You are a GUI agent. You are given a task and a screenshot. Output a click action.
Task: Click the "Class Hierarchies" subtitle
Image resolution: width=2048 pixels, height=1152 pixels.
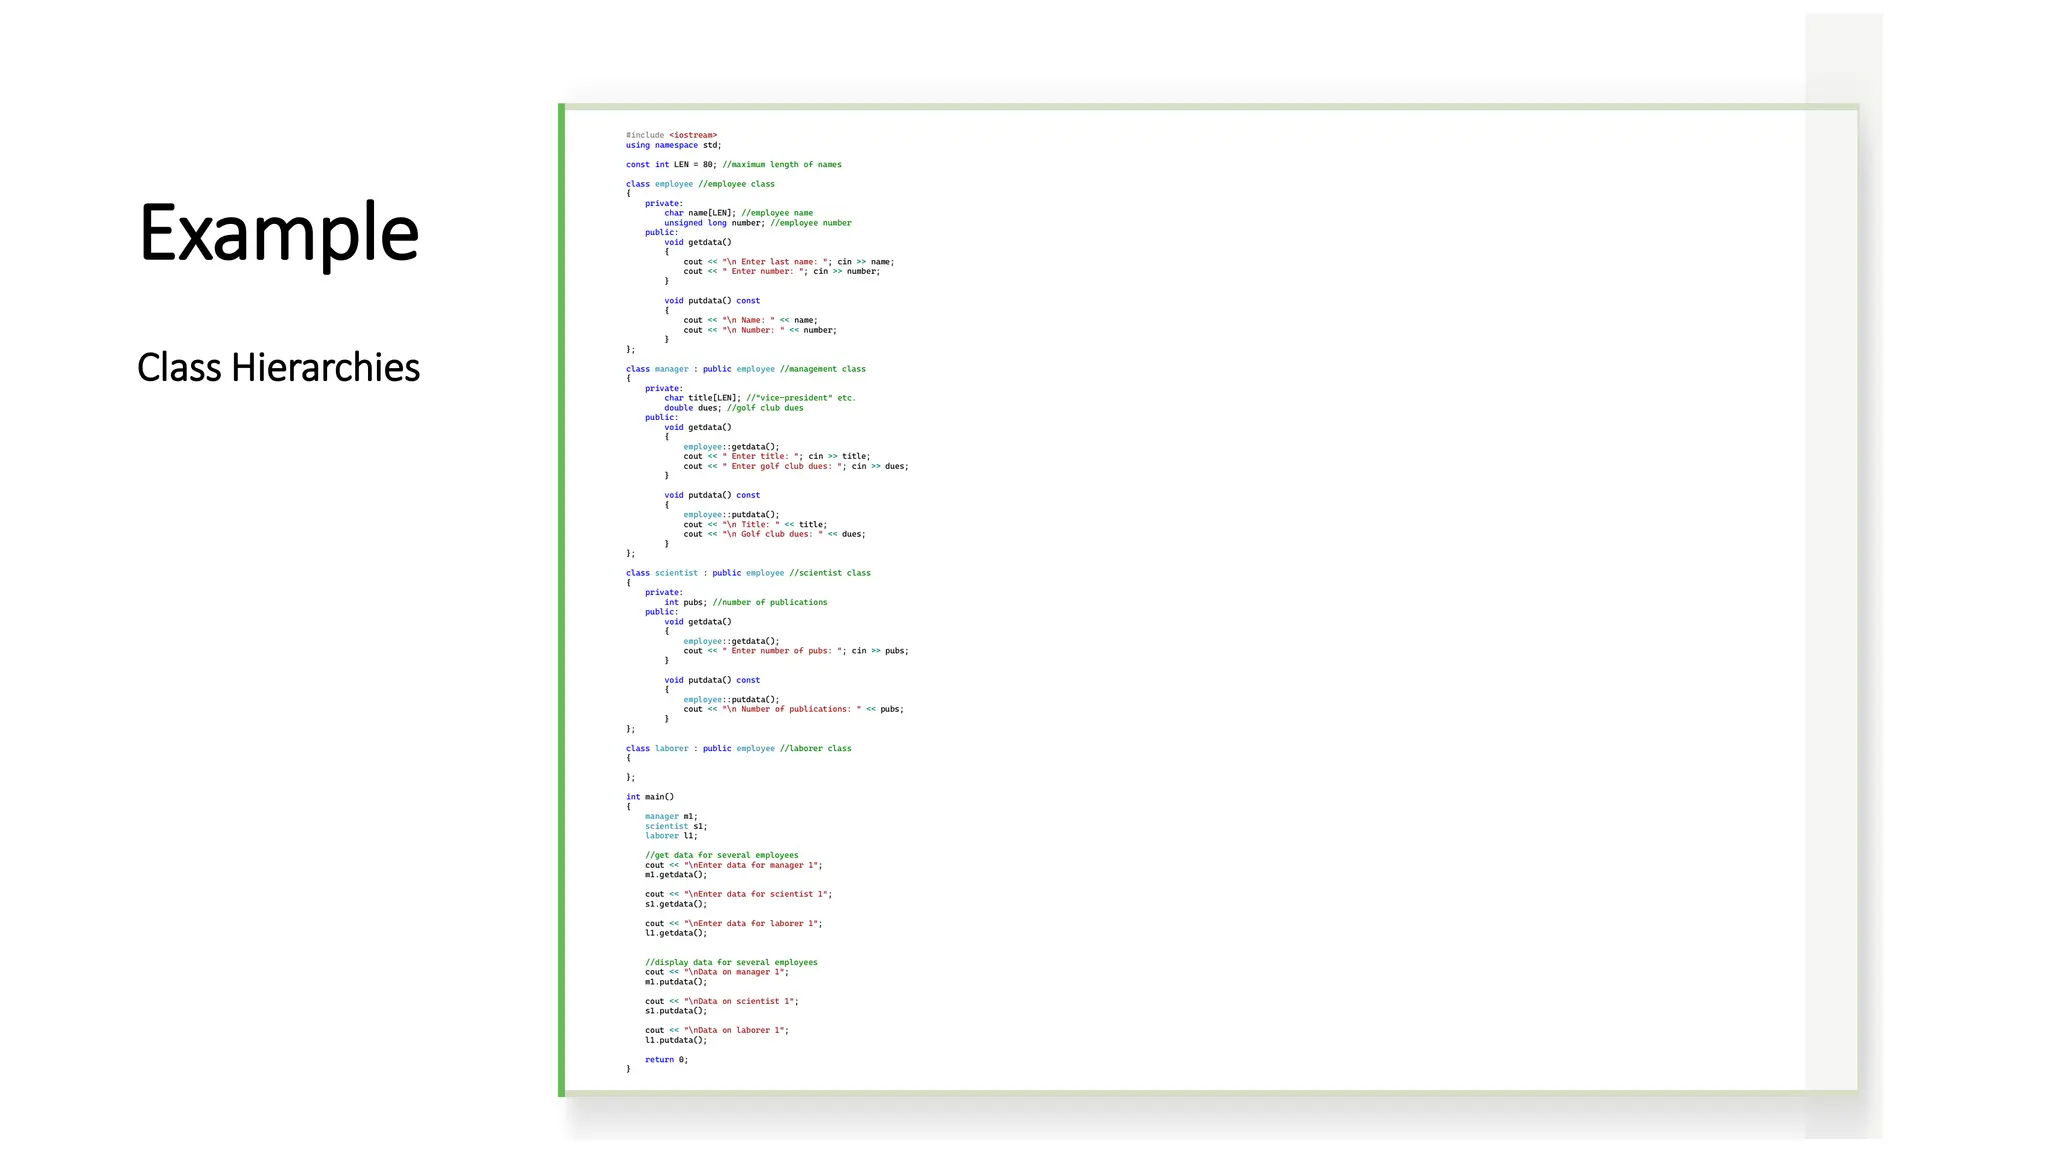pos(278,367)
